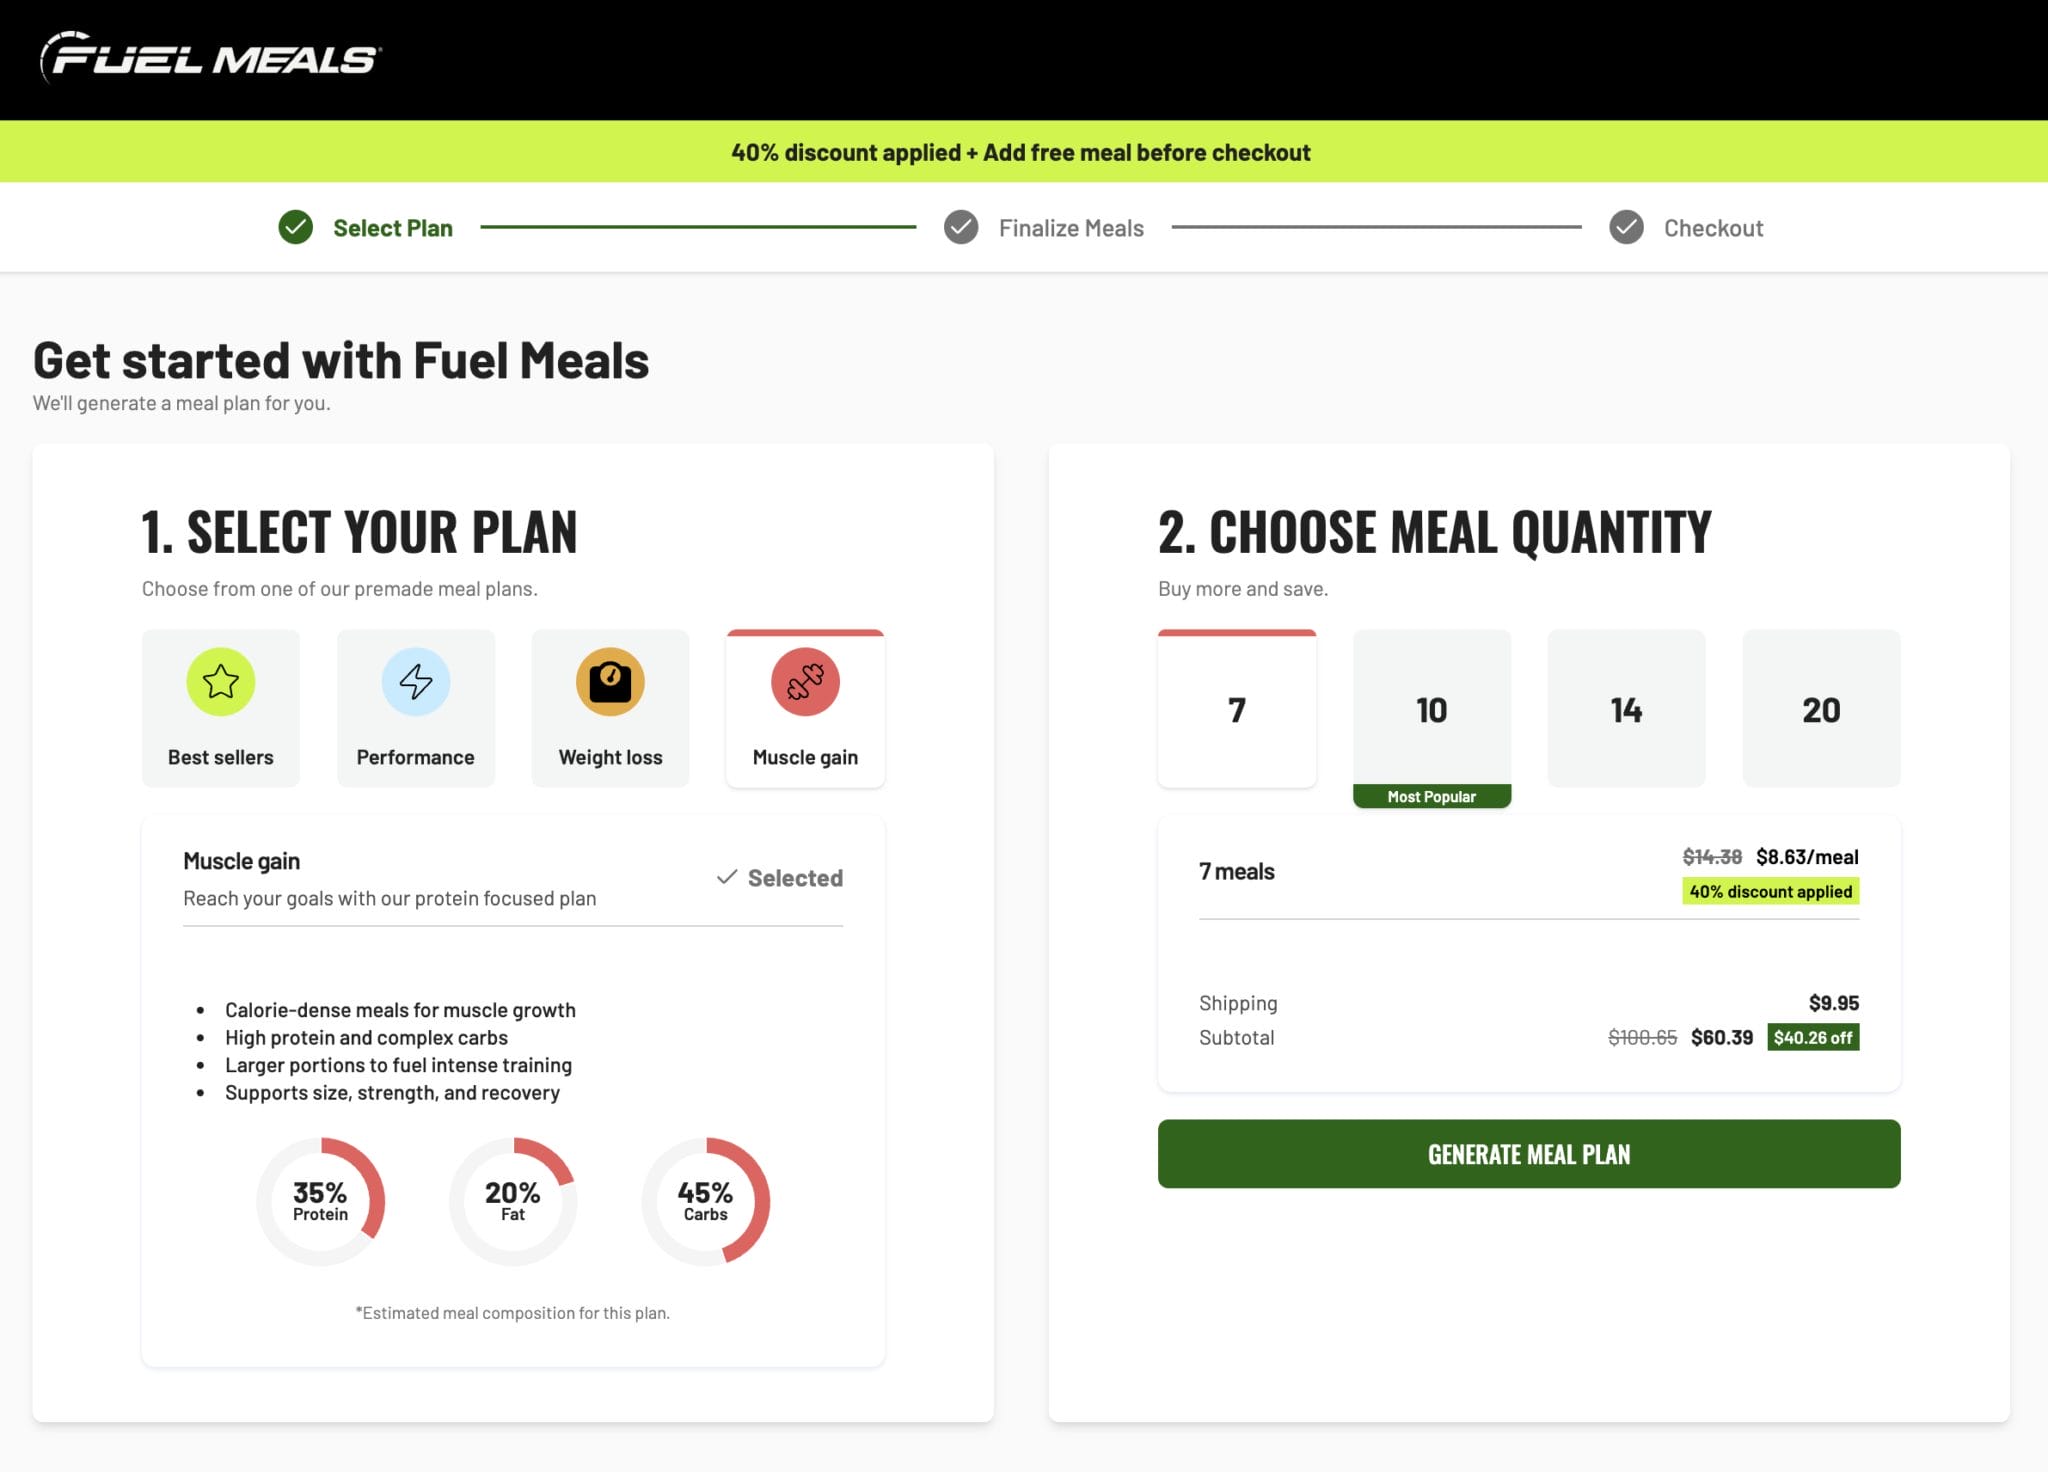Click the Select Plan checkmark icon
Image resolution: width=2048 pixels, height=1472 pixels.
pyautogui.click(x=294, y=227)
